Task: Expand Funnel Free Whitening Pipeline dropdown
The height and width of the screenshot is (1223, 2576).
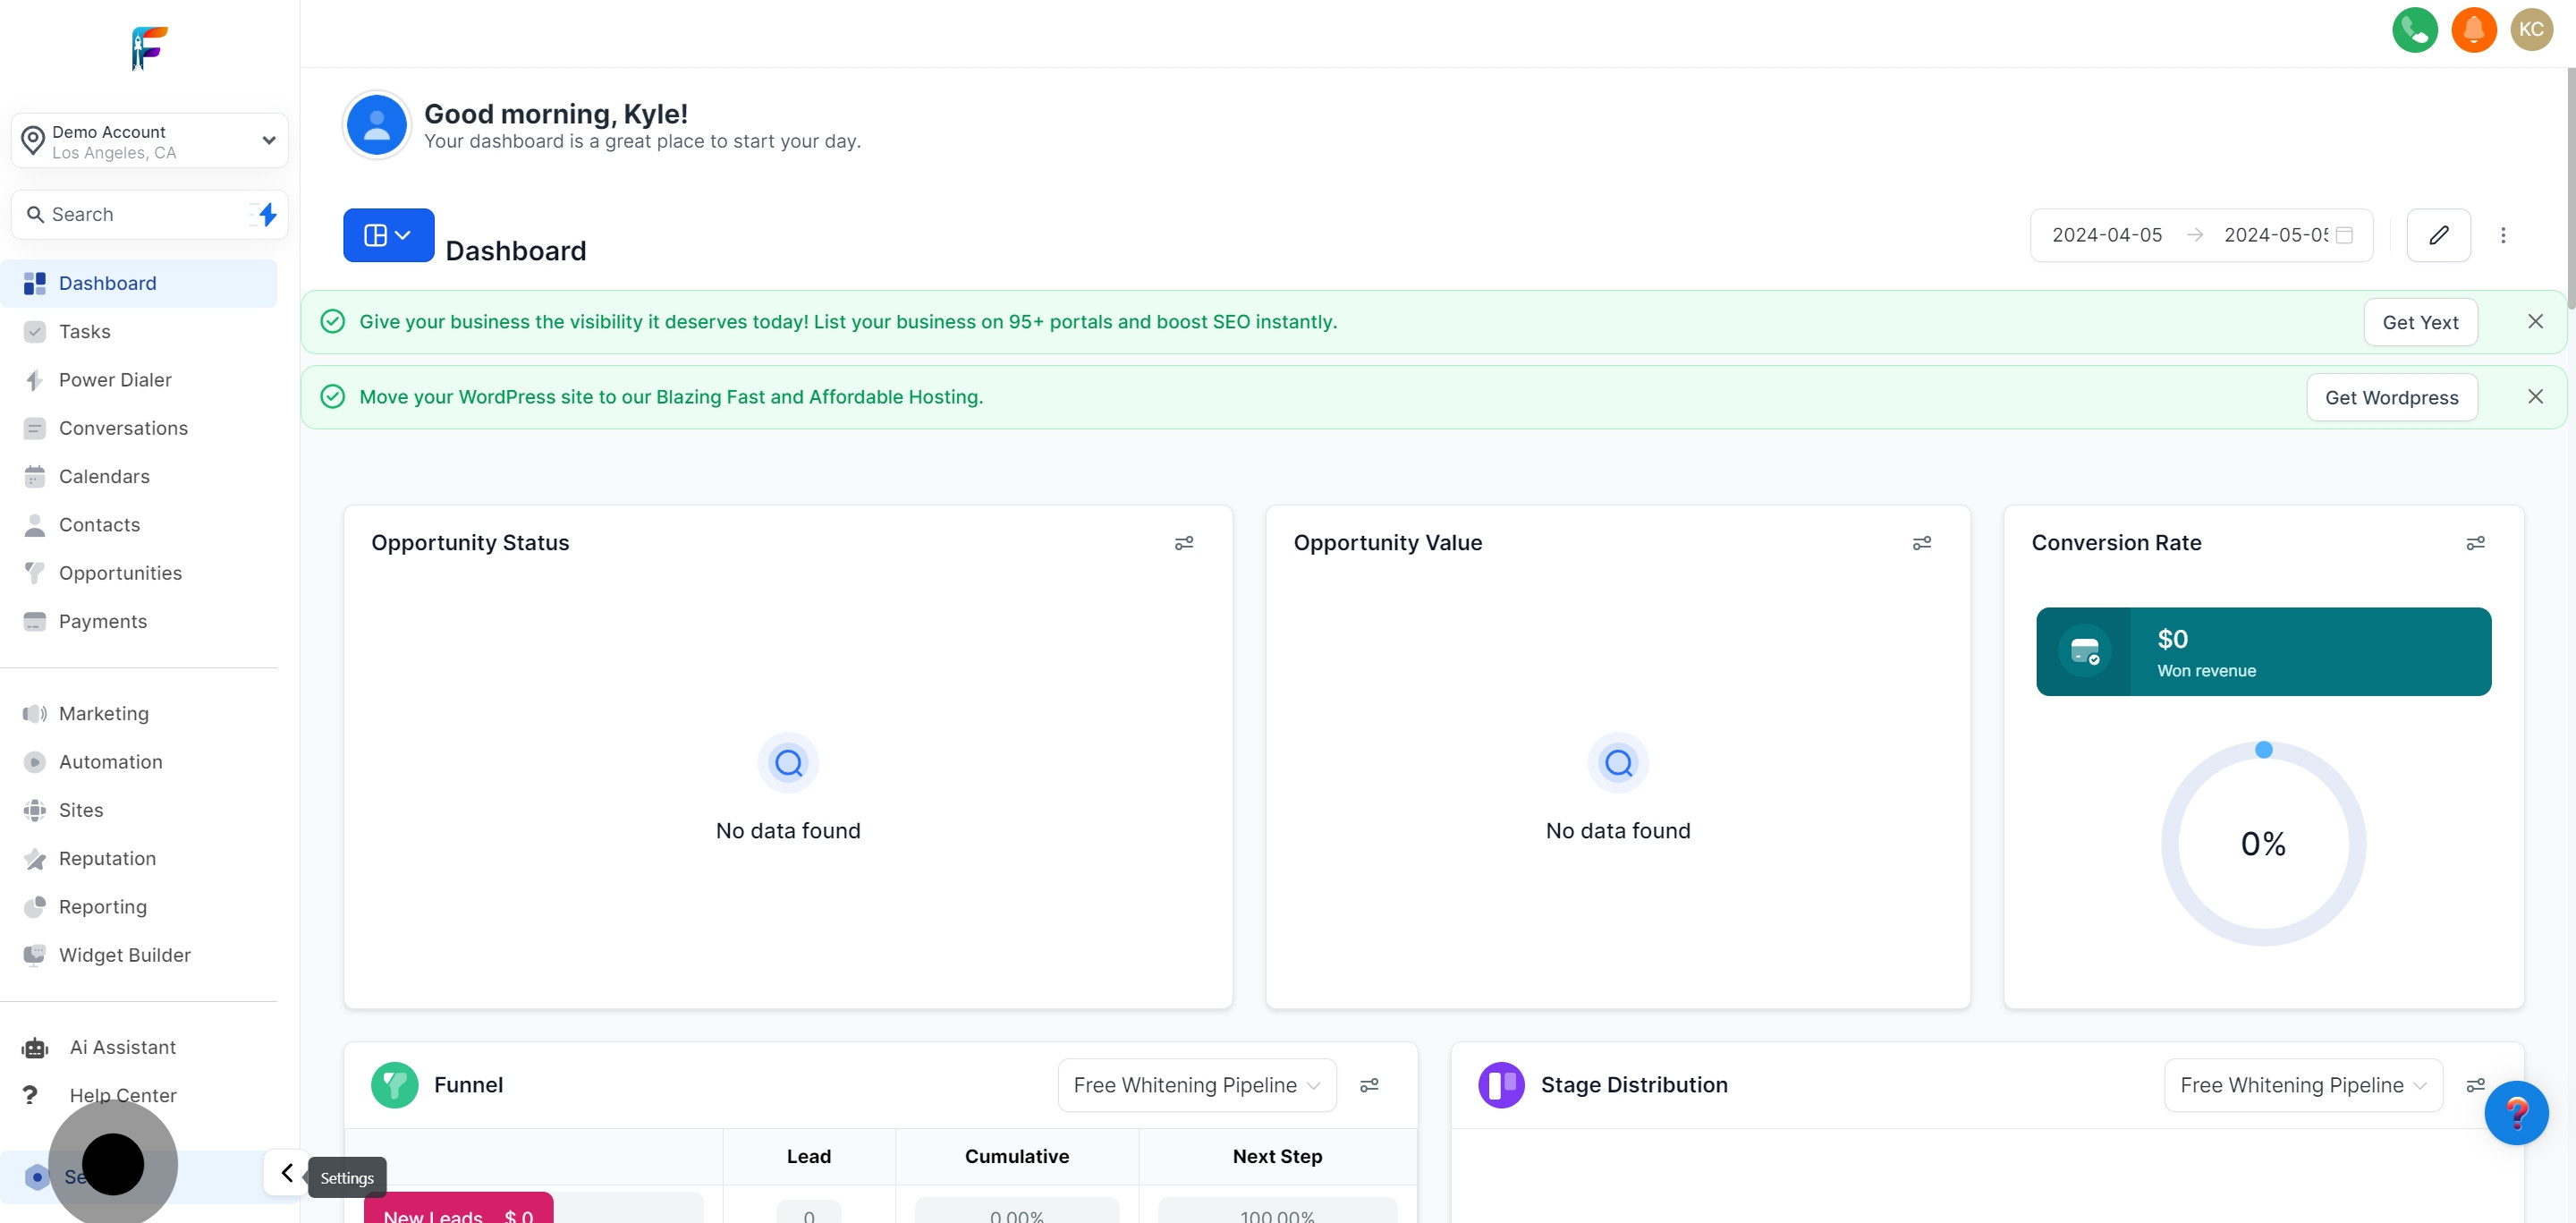Action: [1196, 1085]
